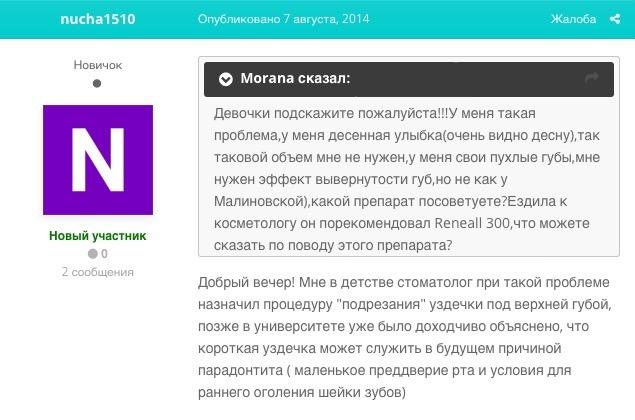Open nucha1510 profile from header username
This screenshot has height=420, width=635.
pos(97,19)
